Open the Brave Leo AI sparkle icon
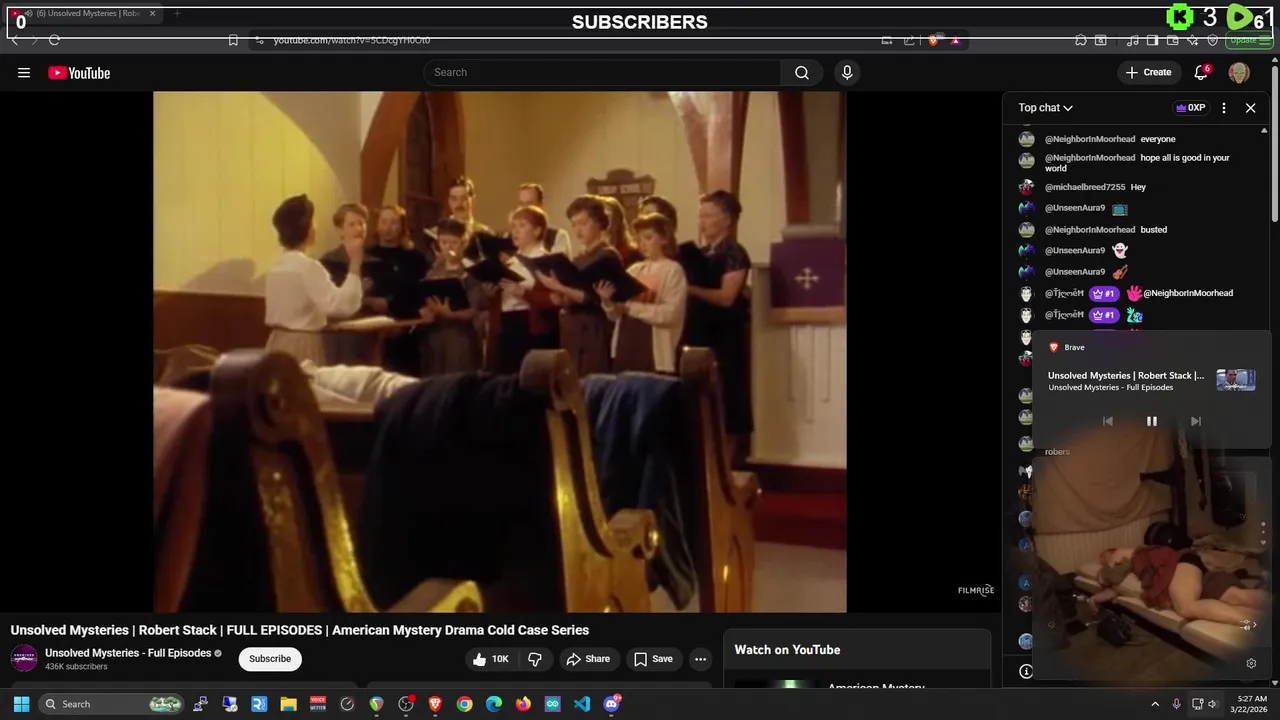The width and height of the screenshot is (1280, 720). (x=1195, y=40)
